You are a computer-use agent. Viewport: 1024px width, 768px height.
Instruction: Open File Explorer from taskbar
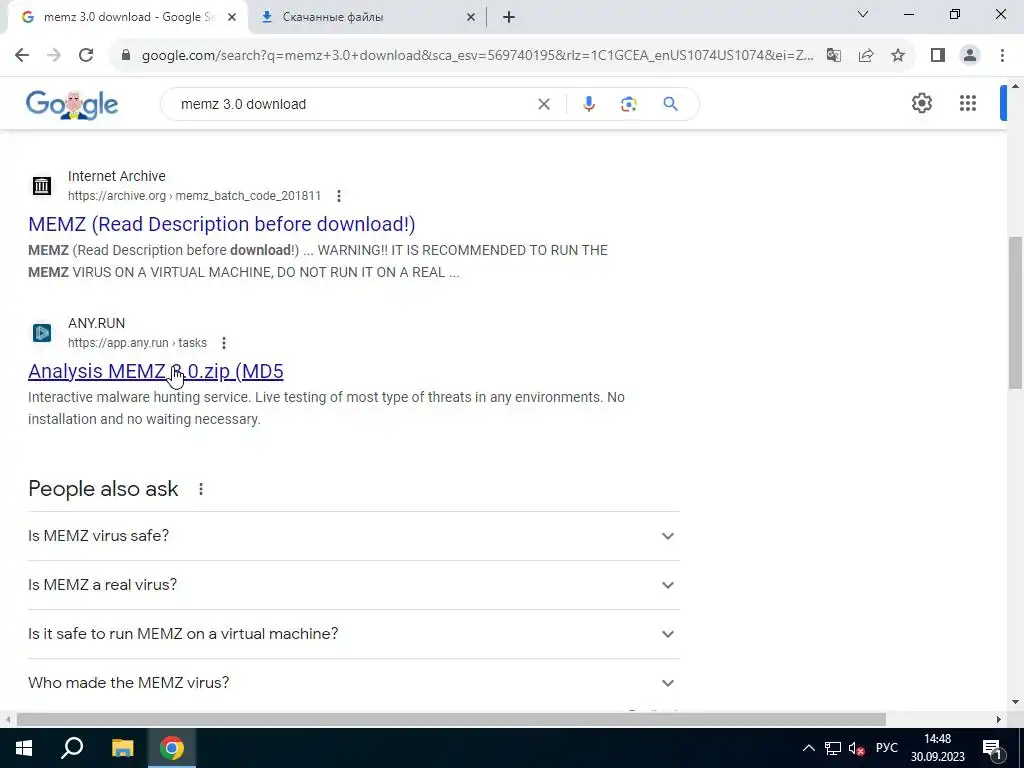[x=122, y=748]
